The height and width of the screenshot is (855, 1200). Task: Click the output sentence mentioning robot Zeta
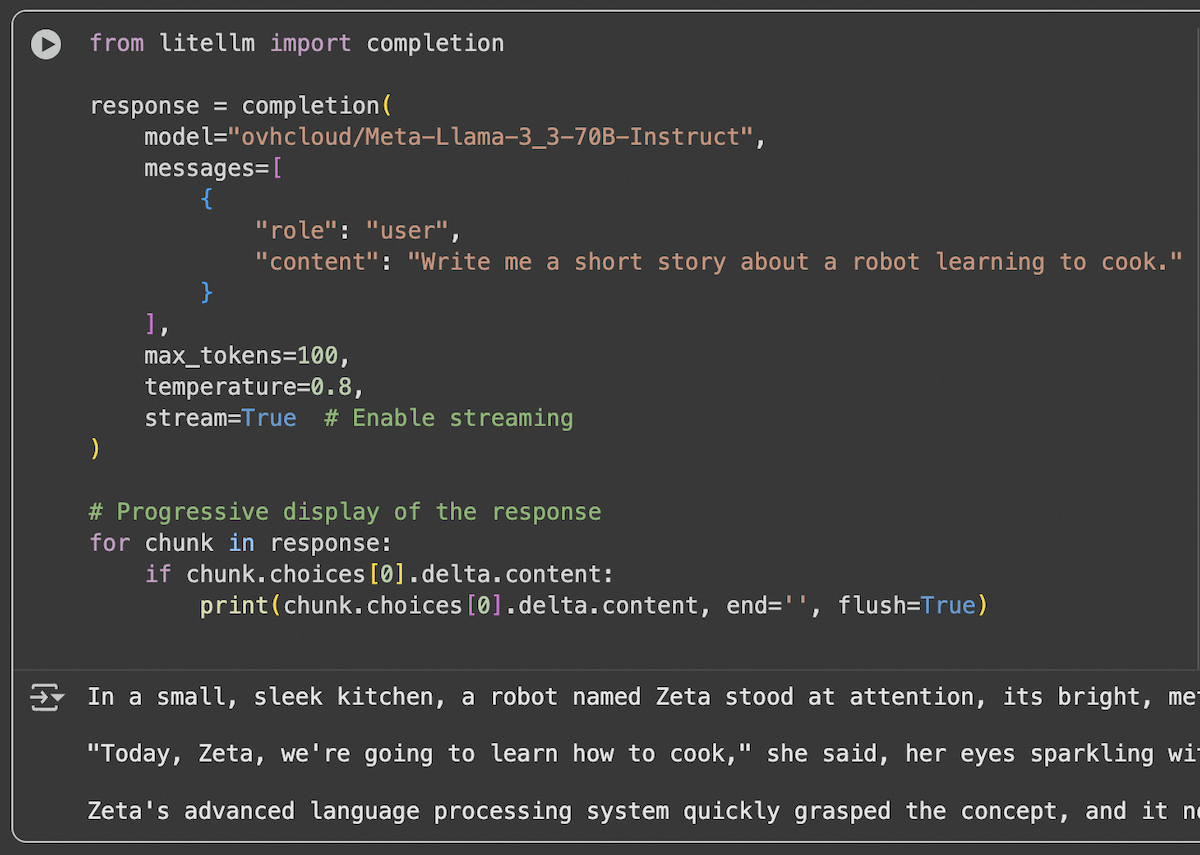[x=600, y=697]
